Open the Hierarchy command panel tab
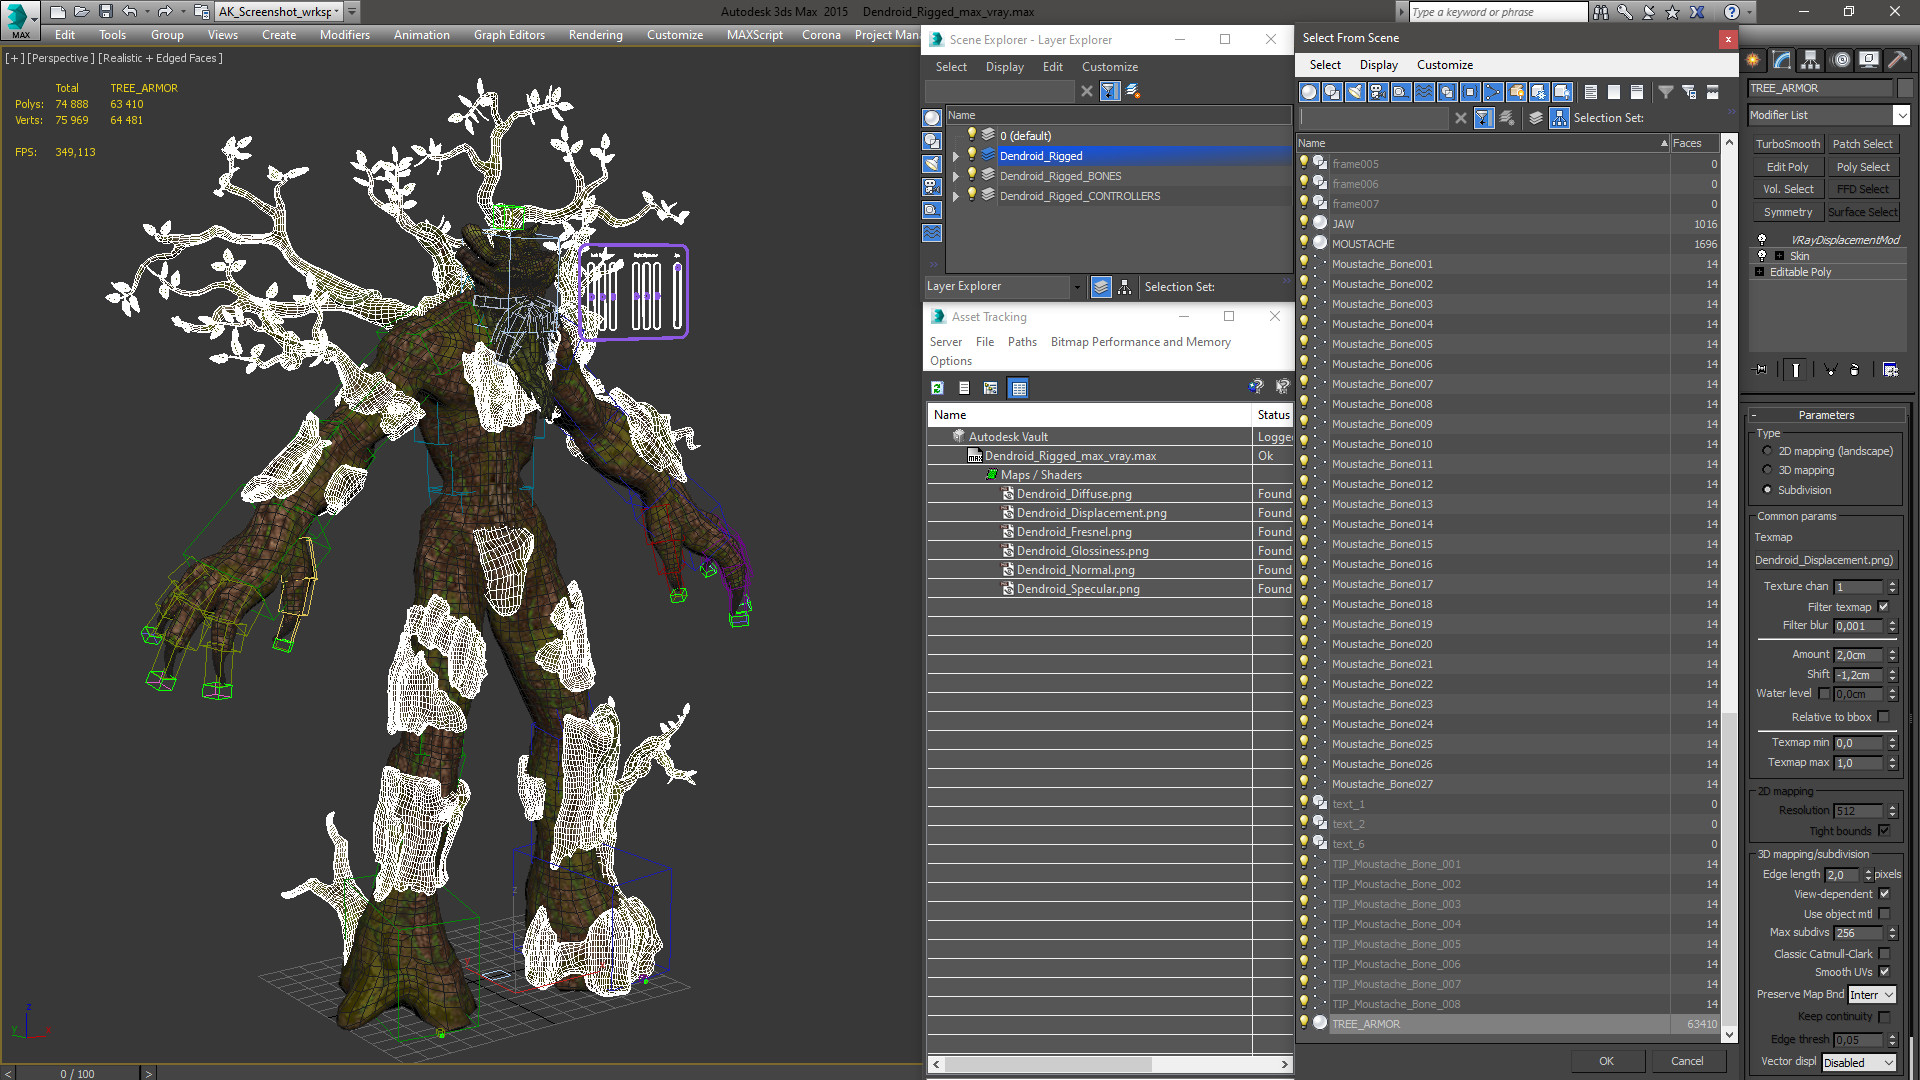Viewport: 1920px width, 1080px height. tap(1810, 60)
